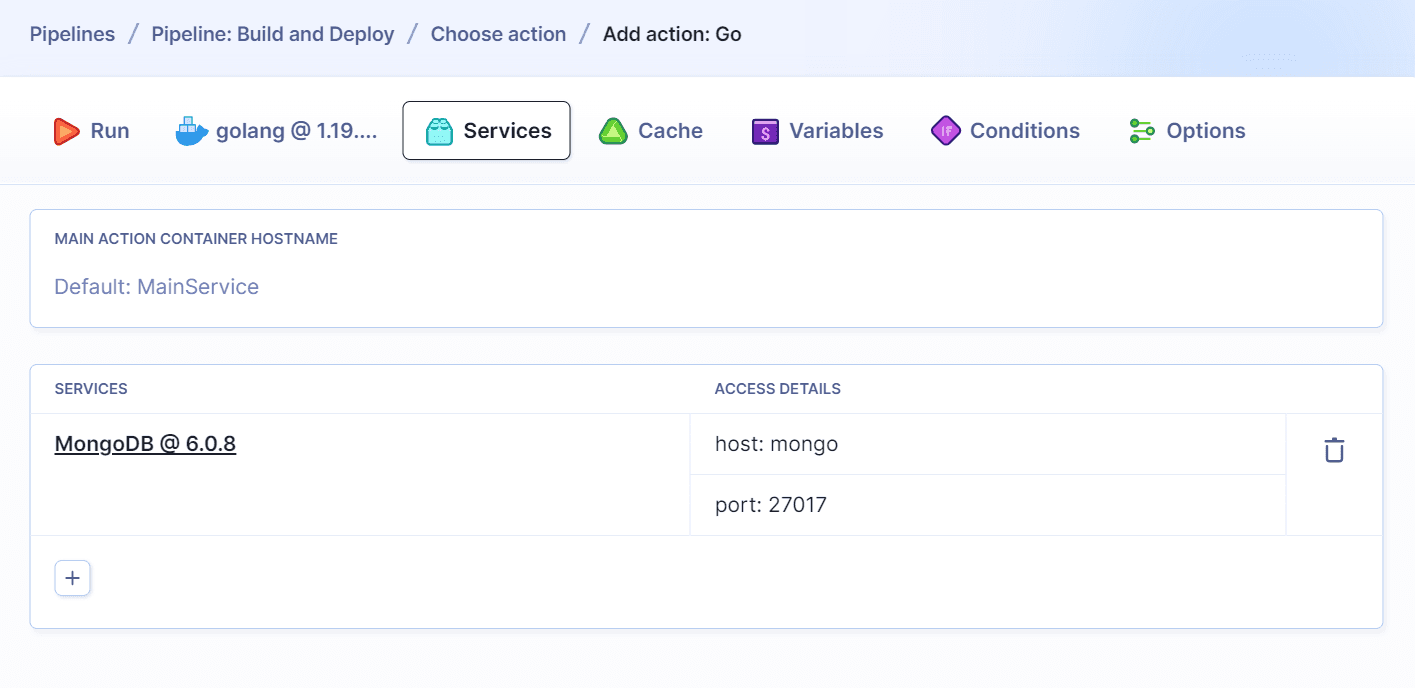The height and width of the screenshot is (688, 1415).
Task: Navigate to Pipelines via breadcrumb
Action: point(71,34)
